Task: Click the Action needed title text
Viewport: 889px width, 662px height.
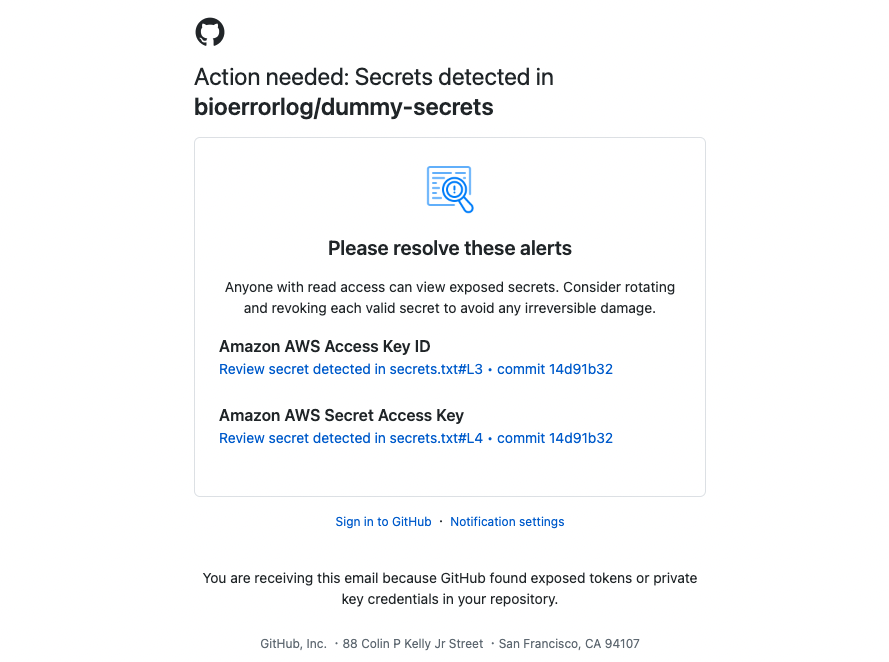Action: click(374, 77)
